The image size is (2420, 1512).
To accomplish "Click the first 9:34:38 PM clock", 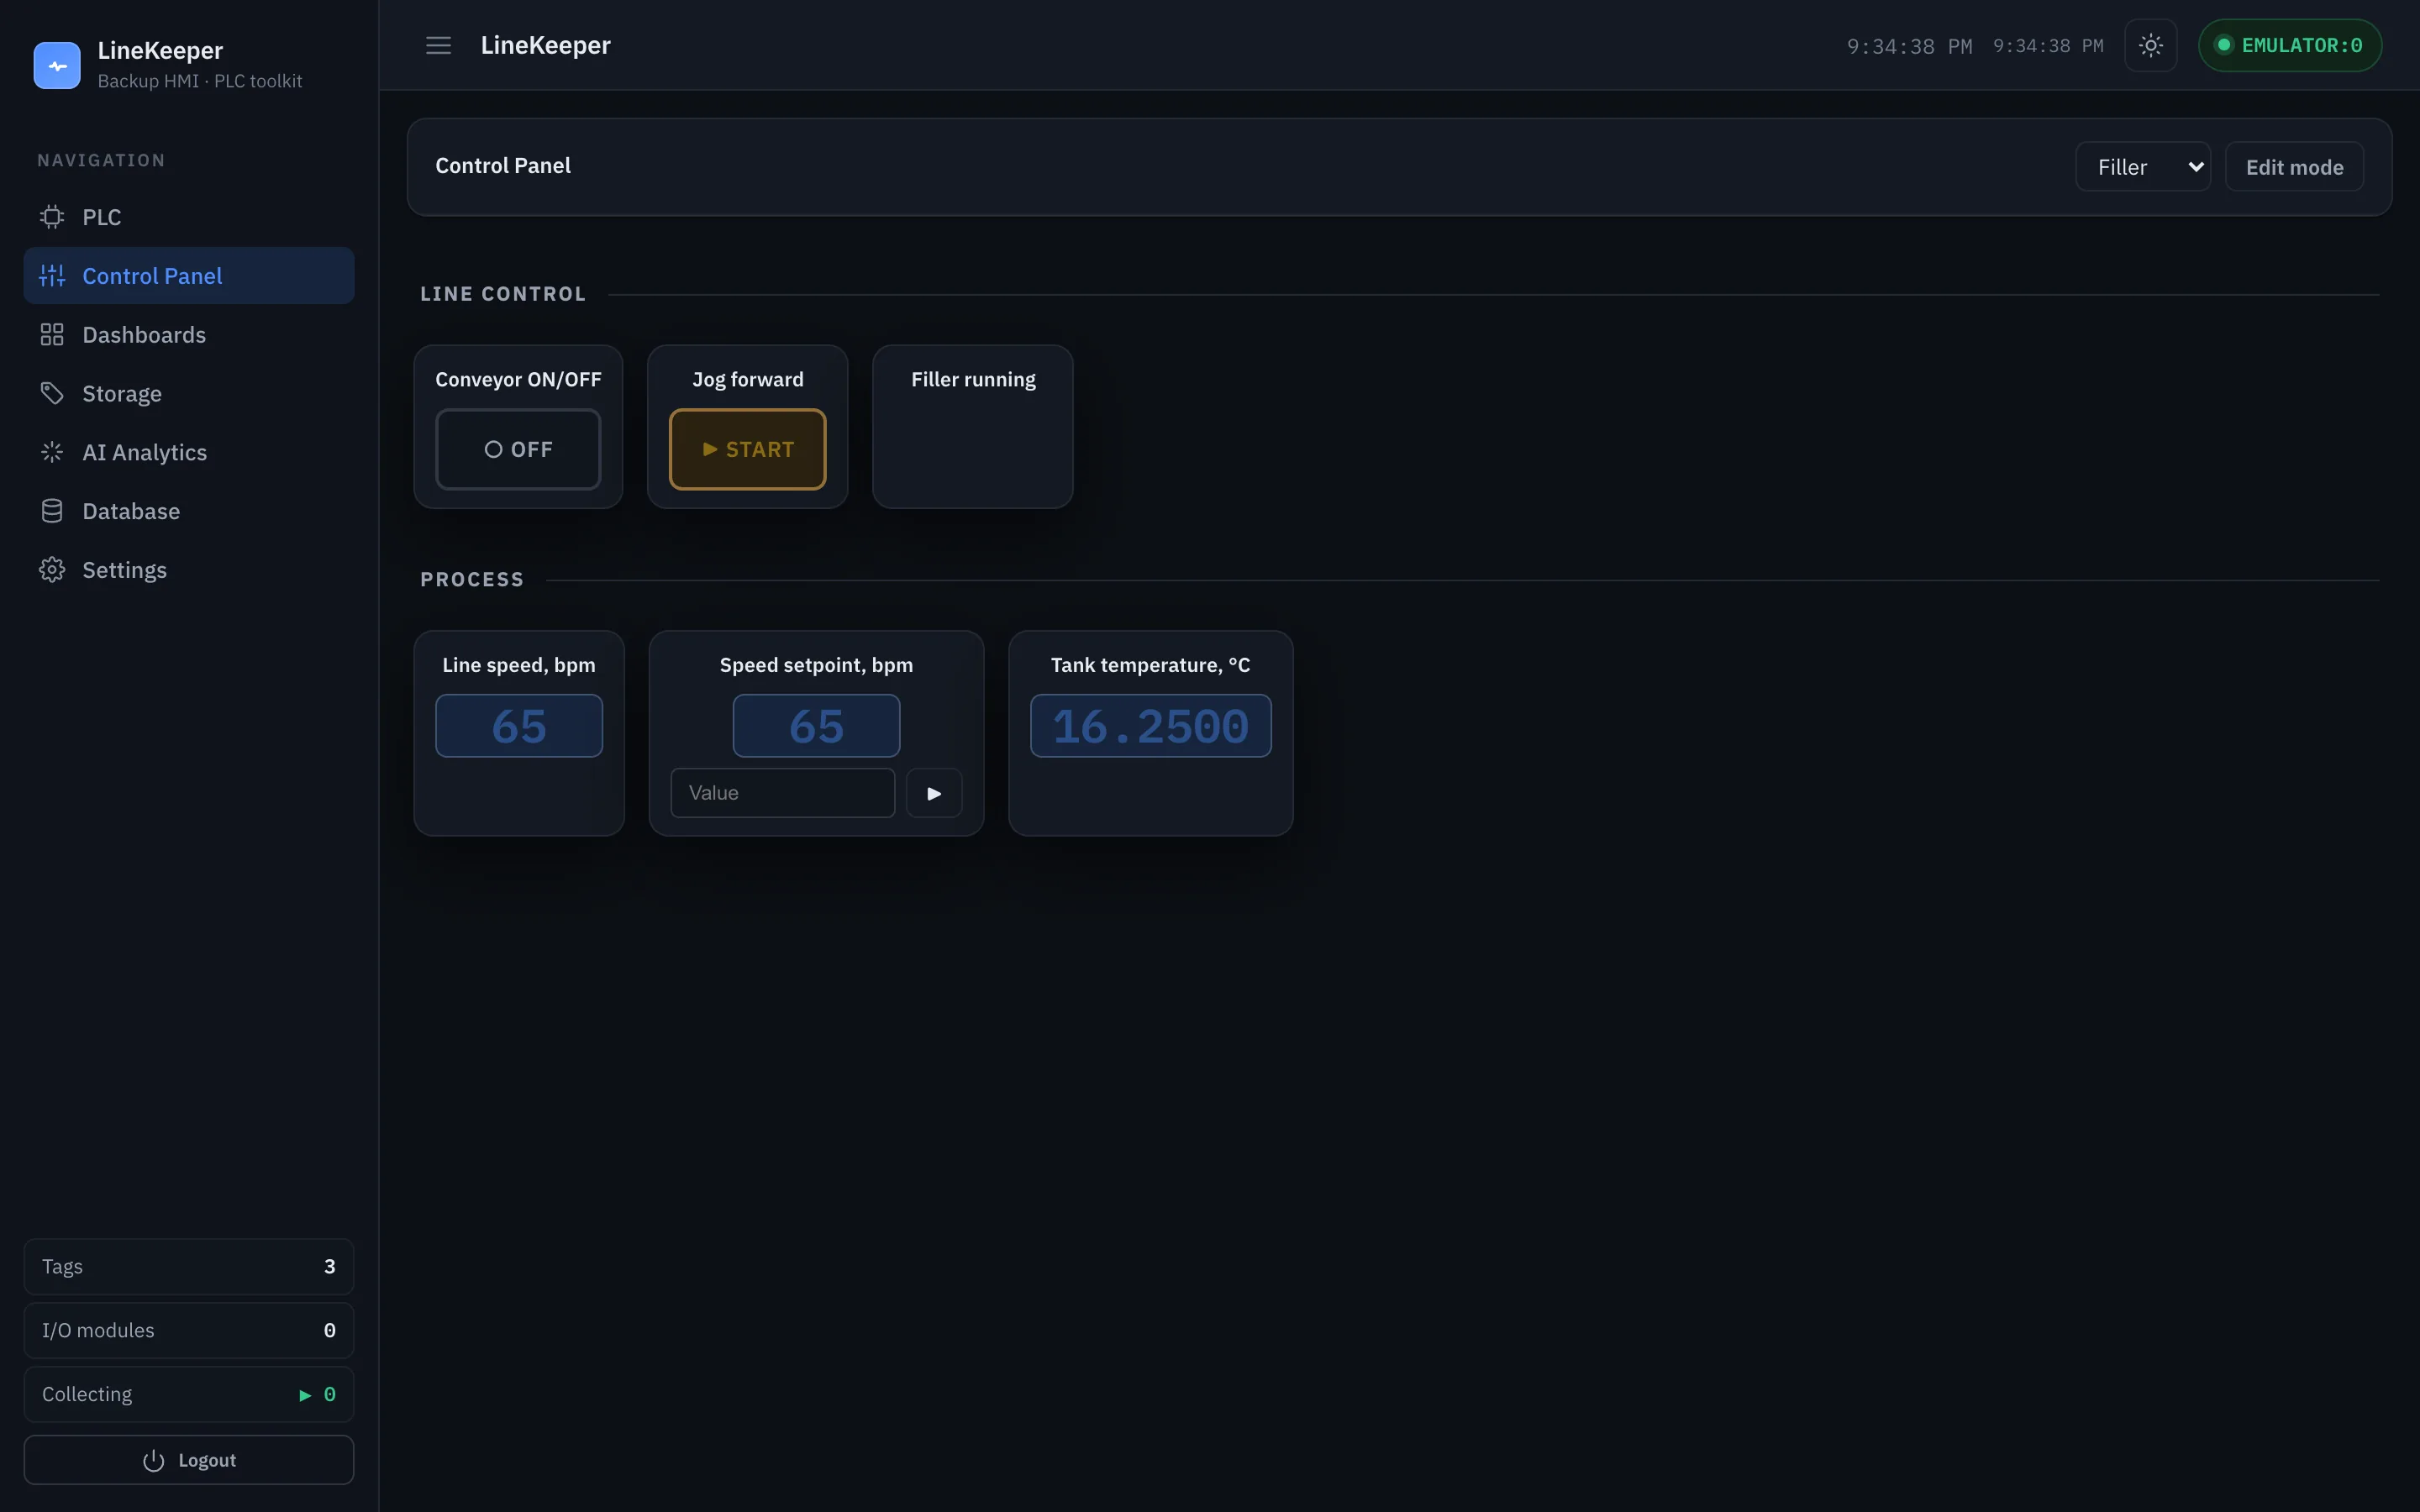I will click(x=1909, y=46).
